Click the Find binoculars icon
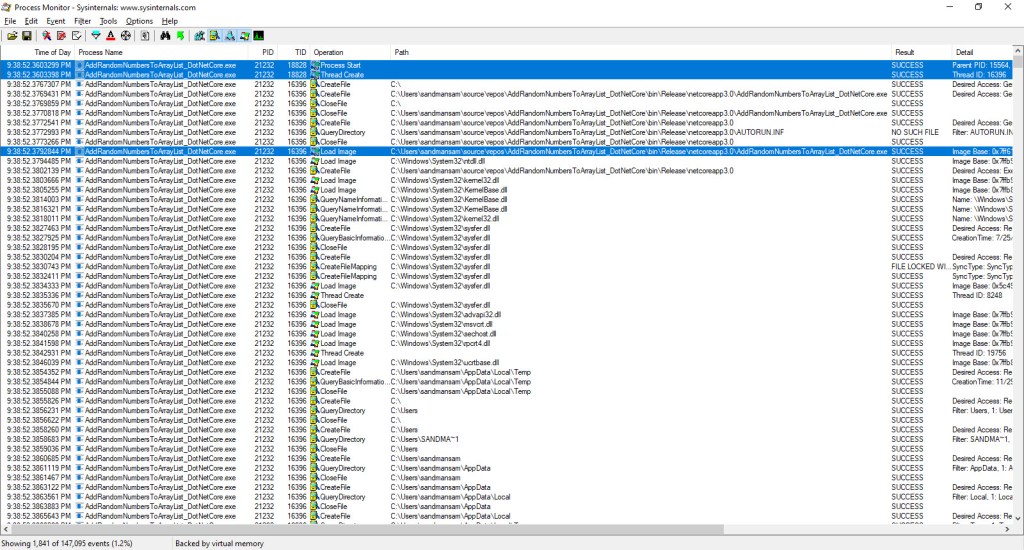This screenshot has width=1024, height=550. coord(166,35)
